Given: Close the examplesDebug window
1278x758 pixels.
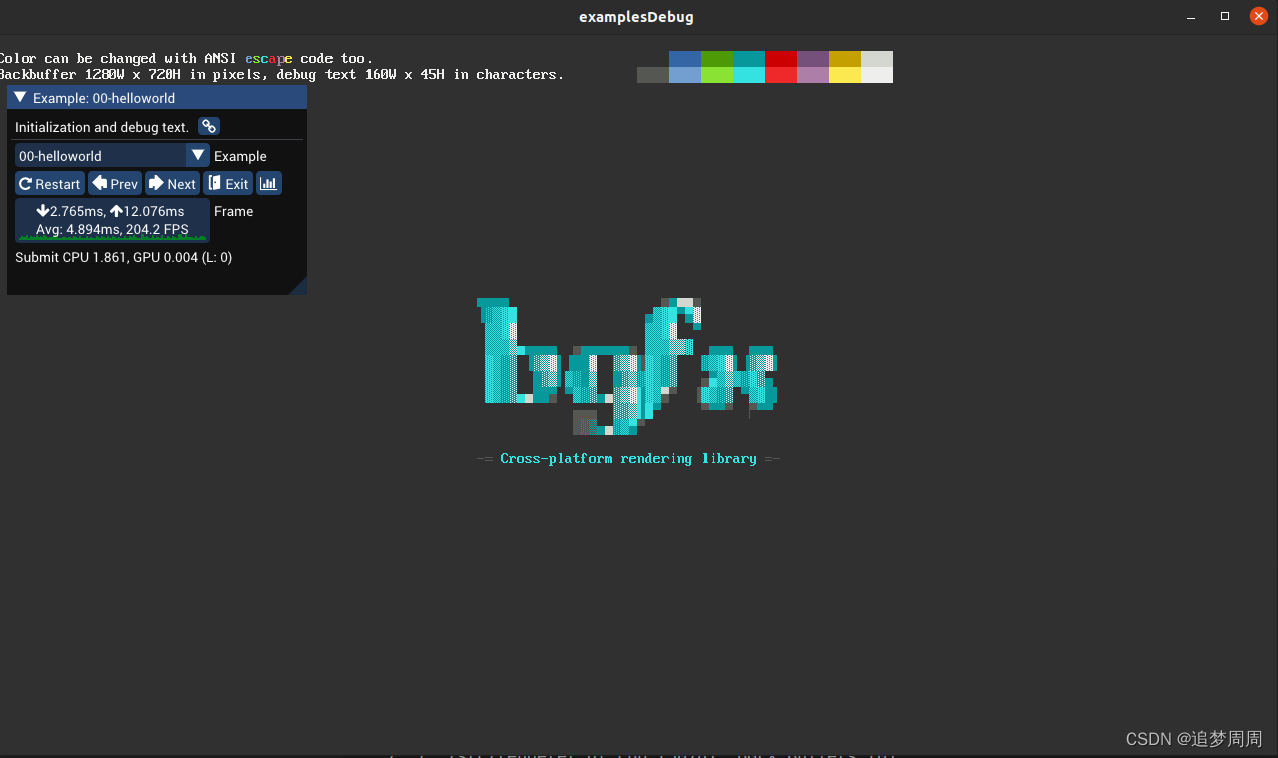Looking at the screenshot, I should coord(1258,16).
